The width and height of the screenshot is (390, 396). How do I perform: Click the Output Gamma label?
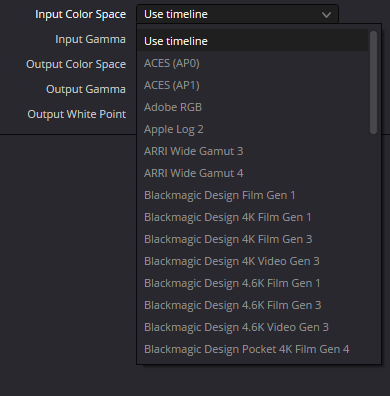86,89
